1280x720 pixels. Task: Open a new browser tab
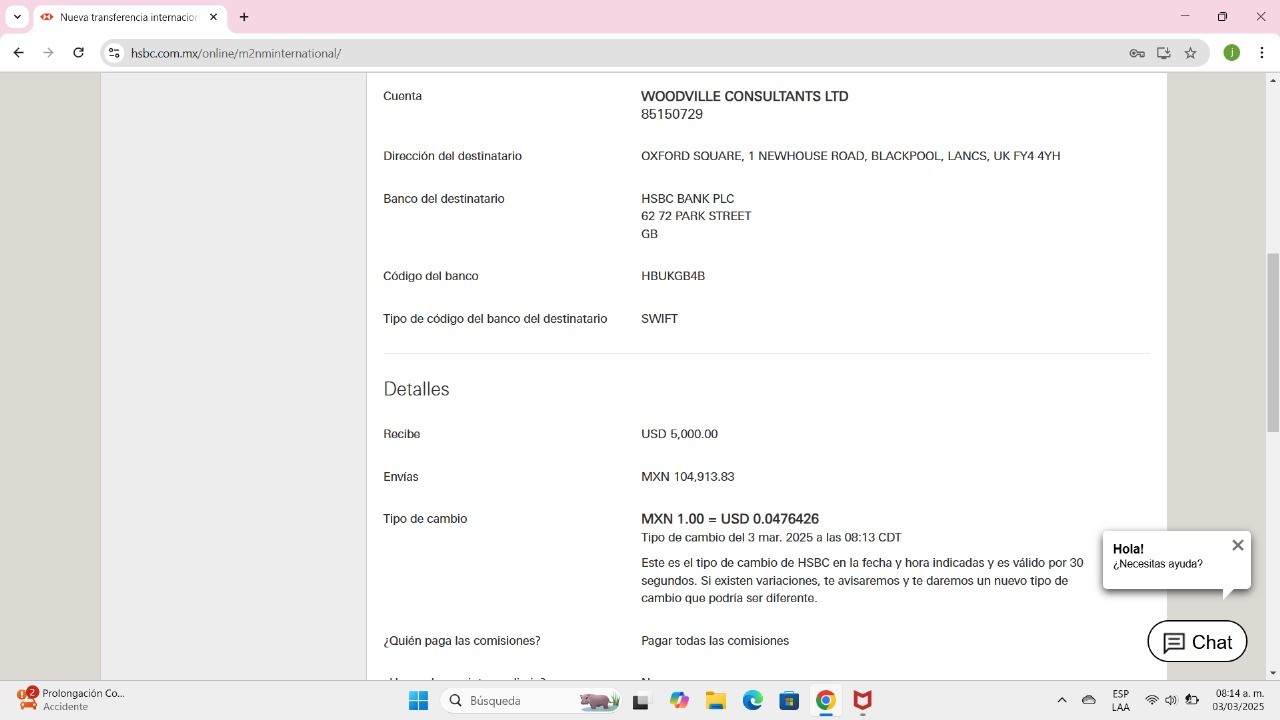244,17
